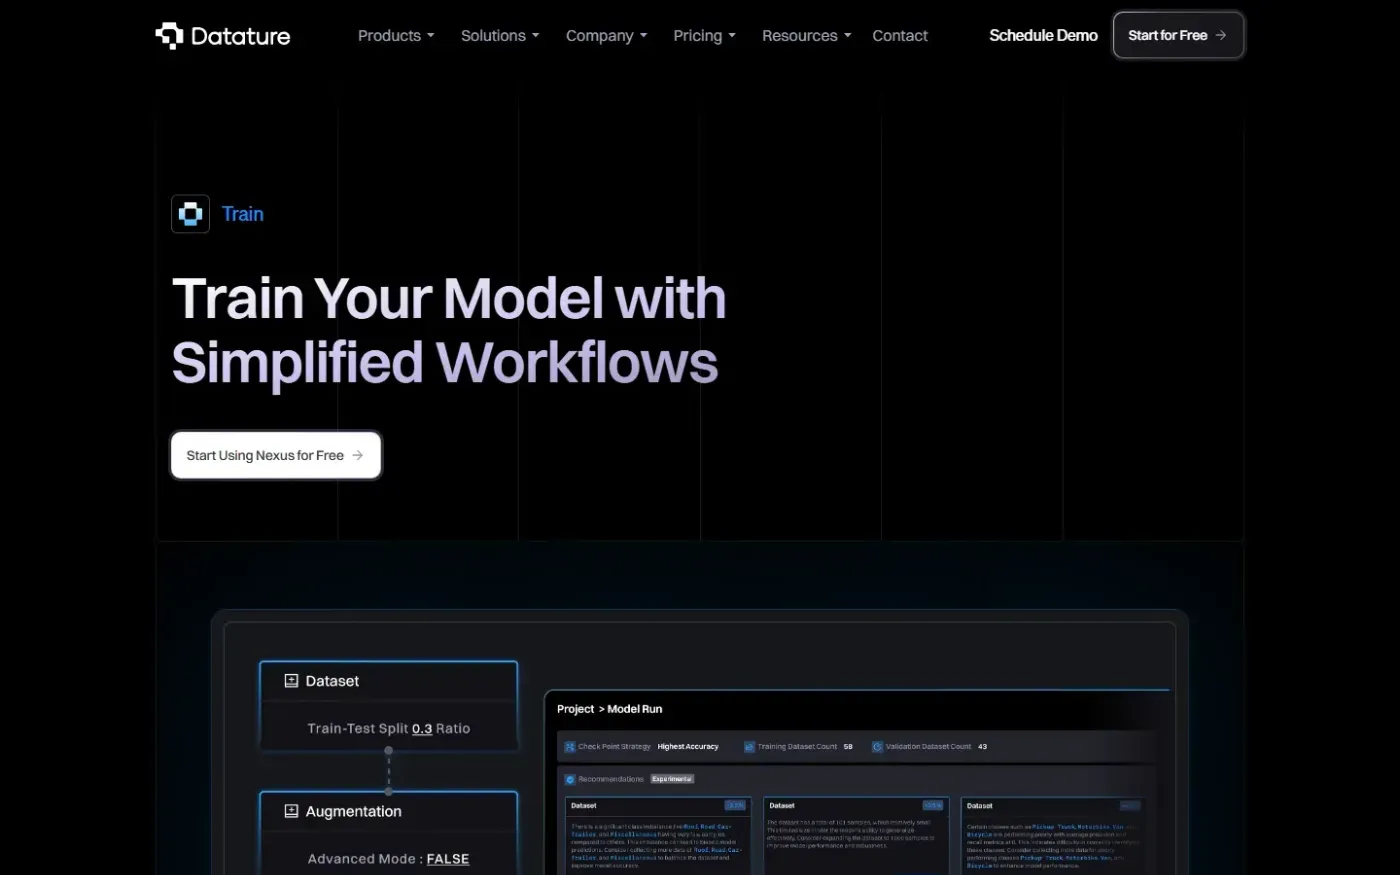Screen dimensions: 1400x875
Task: Click the Dataset node plus icon
Action: pos(291,681)
